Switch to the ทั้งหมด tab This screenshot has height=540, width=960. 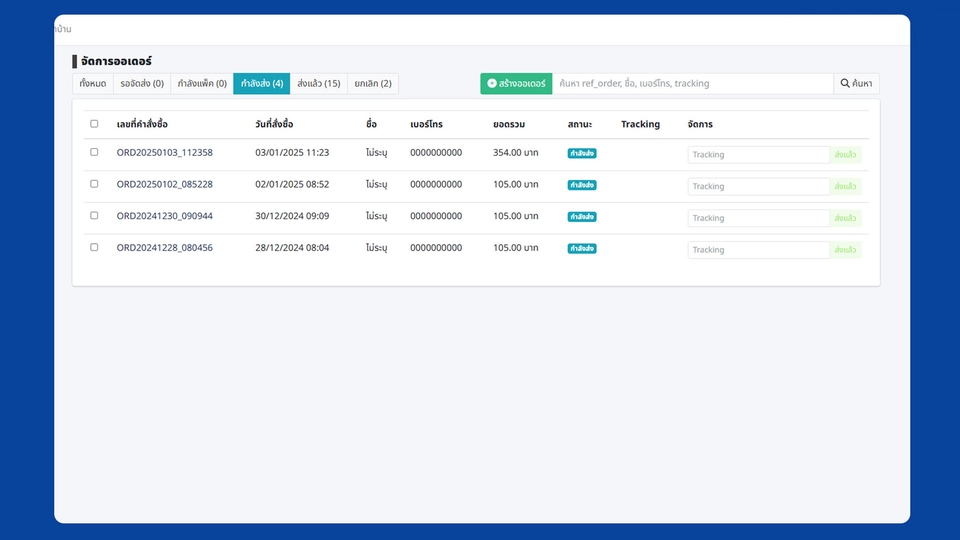(93, 83)
